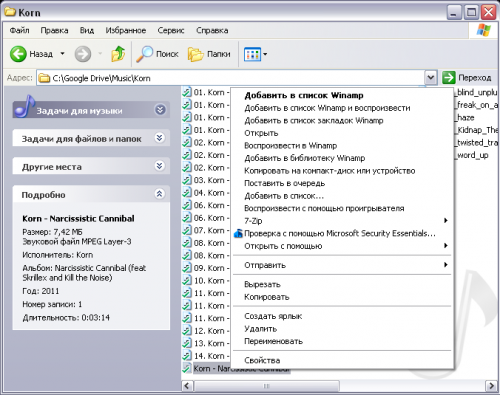Open the Файл menu
500x395 pixels.
coord(19,30)
